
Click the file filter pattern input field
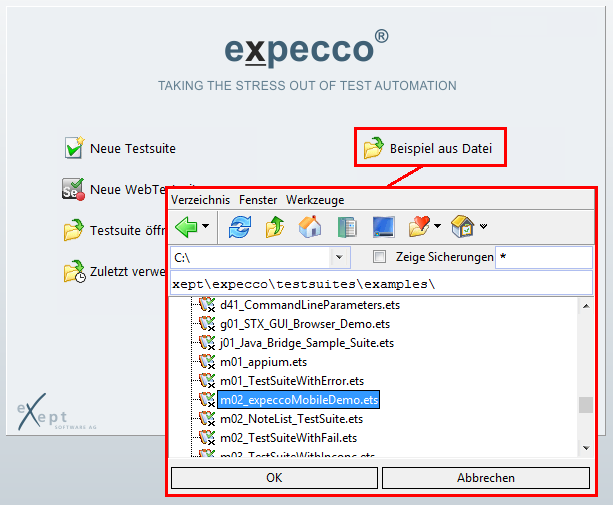545,258
